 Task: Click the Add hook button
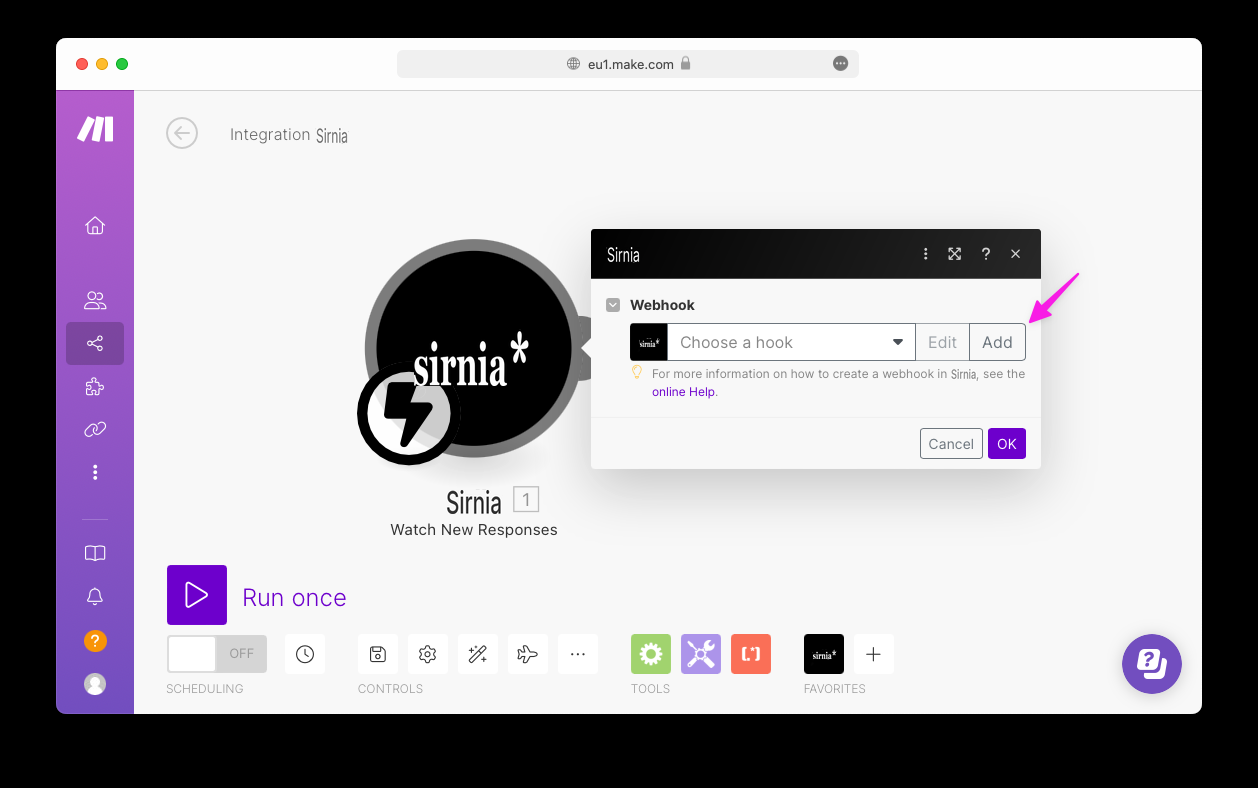[997, 342]
